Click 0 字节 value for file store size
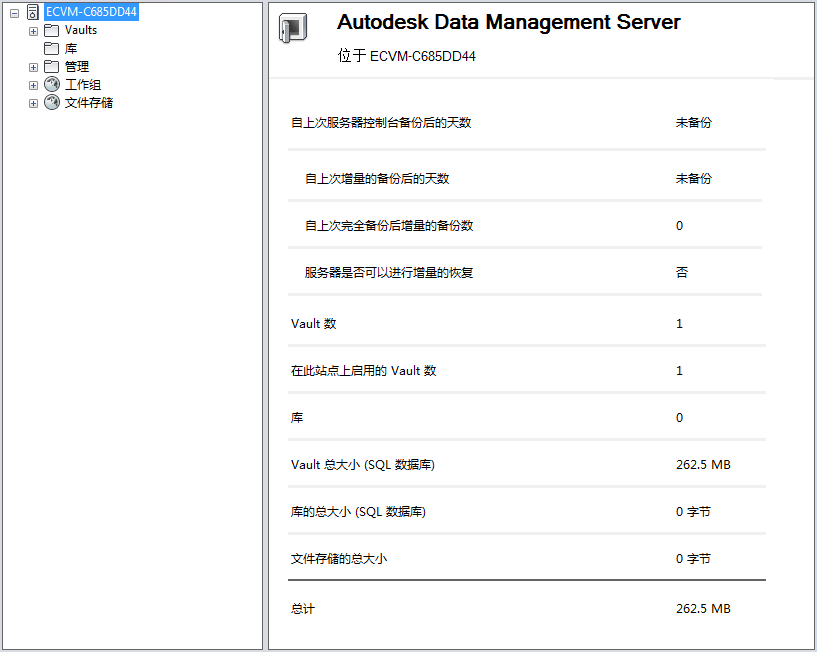The height and width of the screenshot is (652, 817). (x=694, y=559)
